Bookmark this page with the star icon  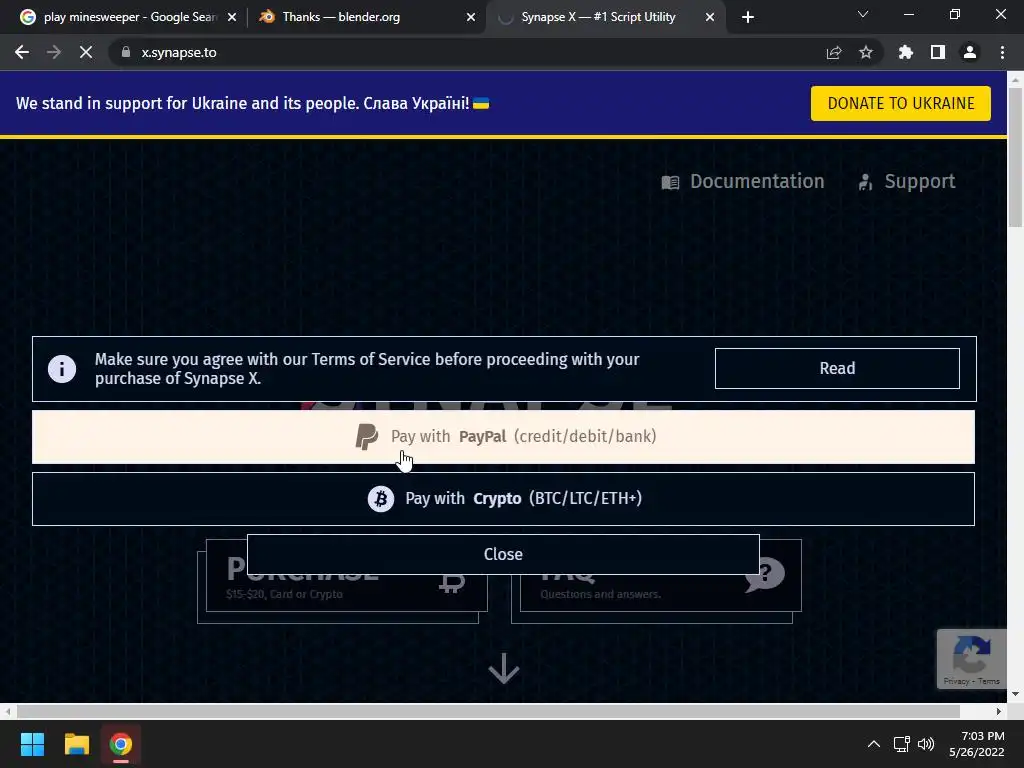coord(866,52)
